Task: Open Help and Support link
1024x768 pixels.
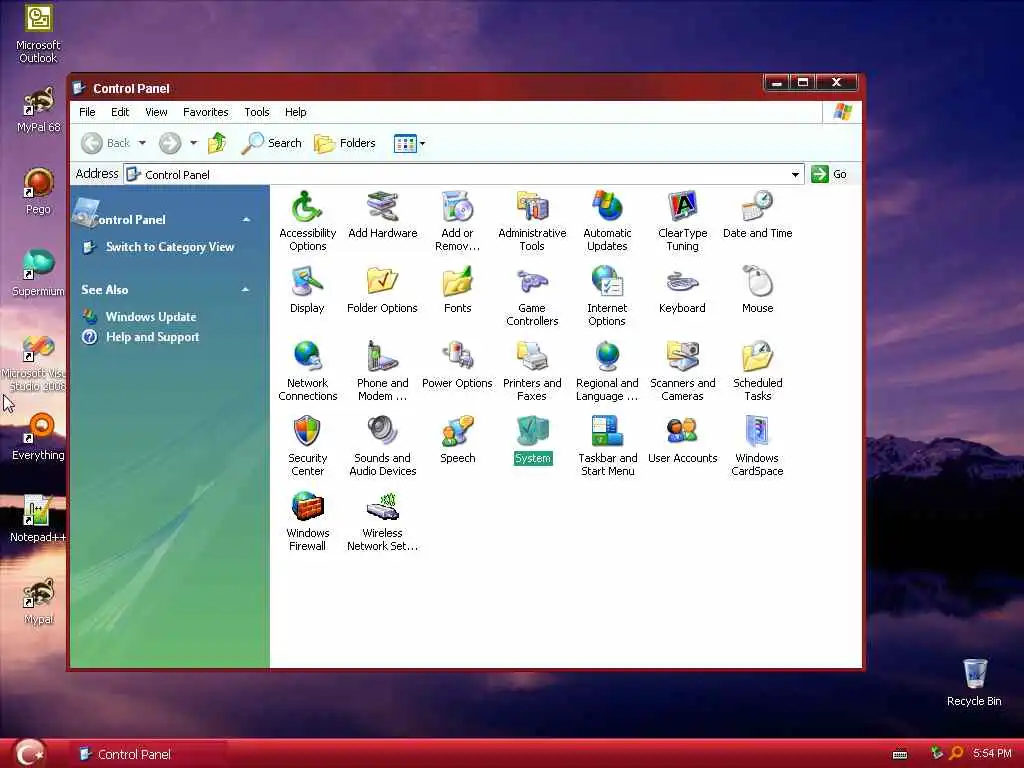Action: [152, 337]
